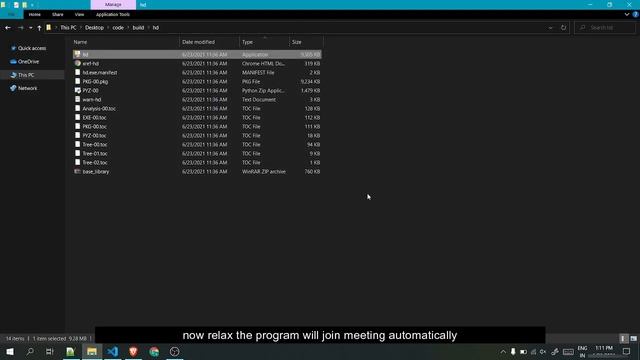Click the hd breadcrumb segment
This screenshot has height=360, width=640.
[x=156, y=28]
